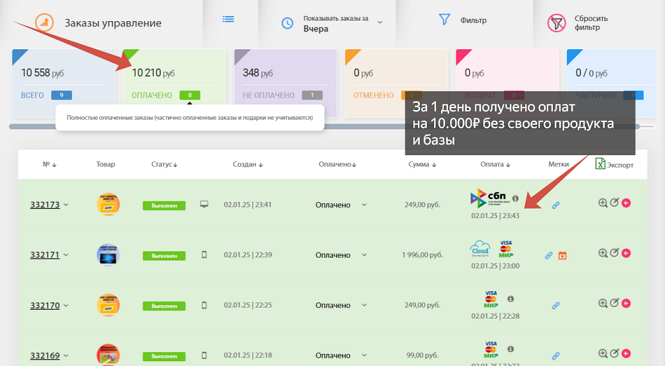Open order number 332169 link
The height and width of the screenshot is (366, 665).
click(x=45, y=356)
